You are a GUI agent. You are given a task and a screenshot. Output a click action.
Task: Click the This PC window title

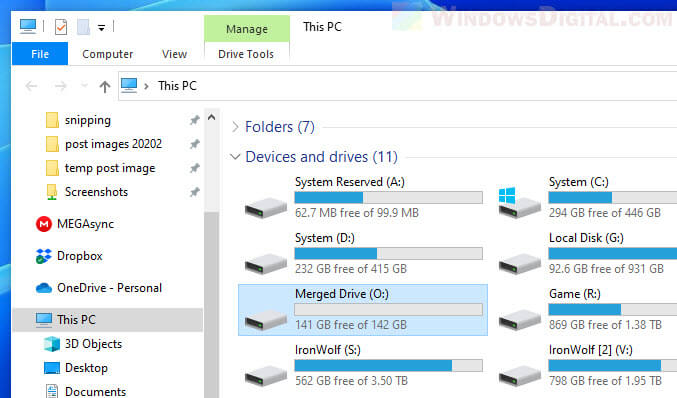pos(323,27)
